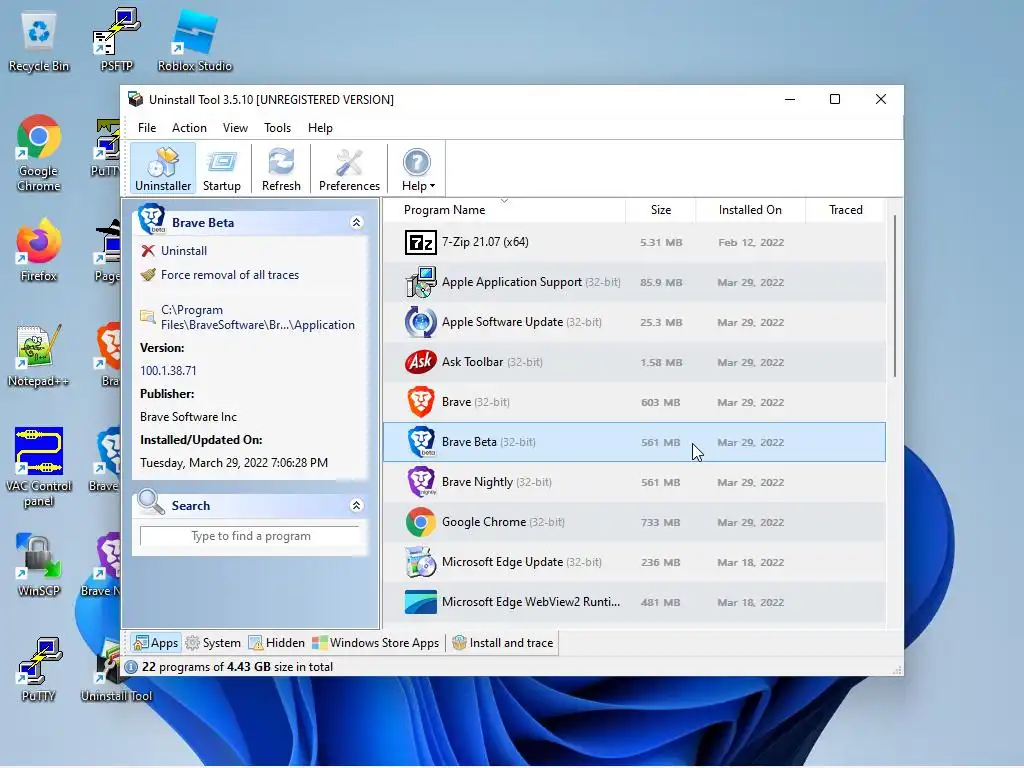Click the 733 MB size cell

coord(660,522)
